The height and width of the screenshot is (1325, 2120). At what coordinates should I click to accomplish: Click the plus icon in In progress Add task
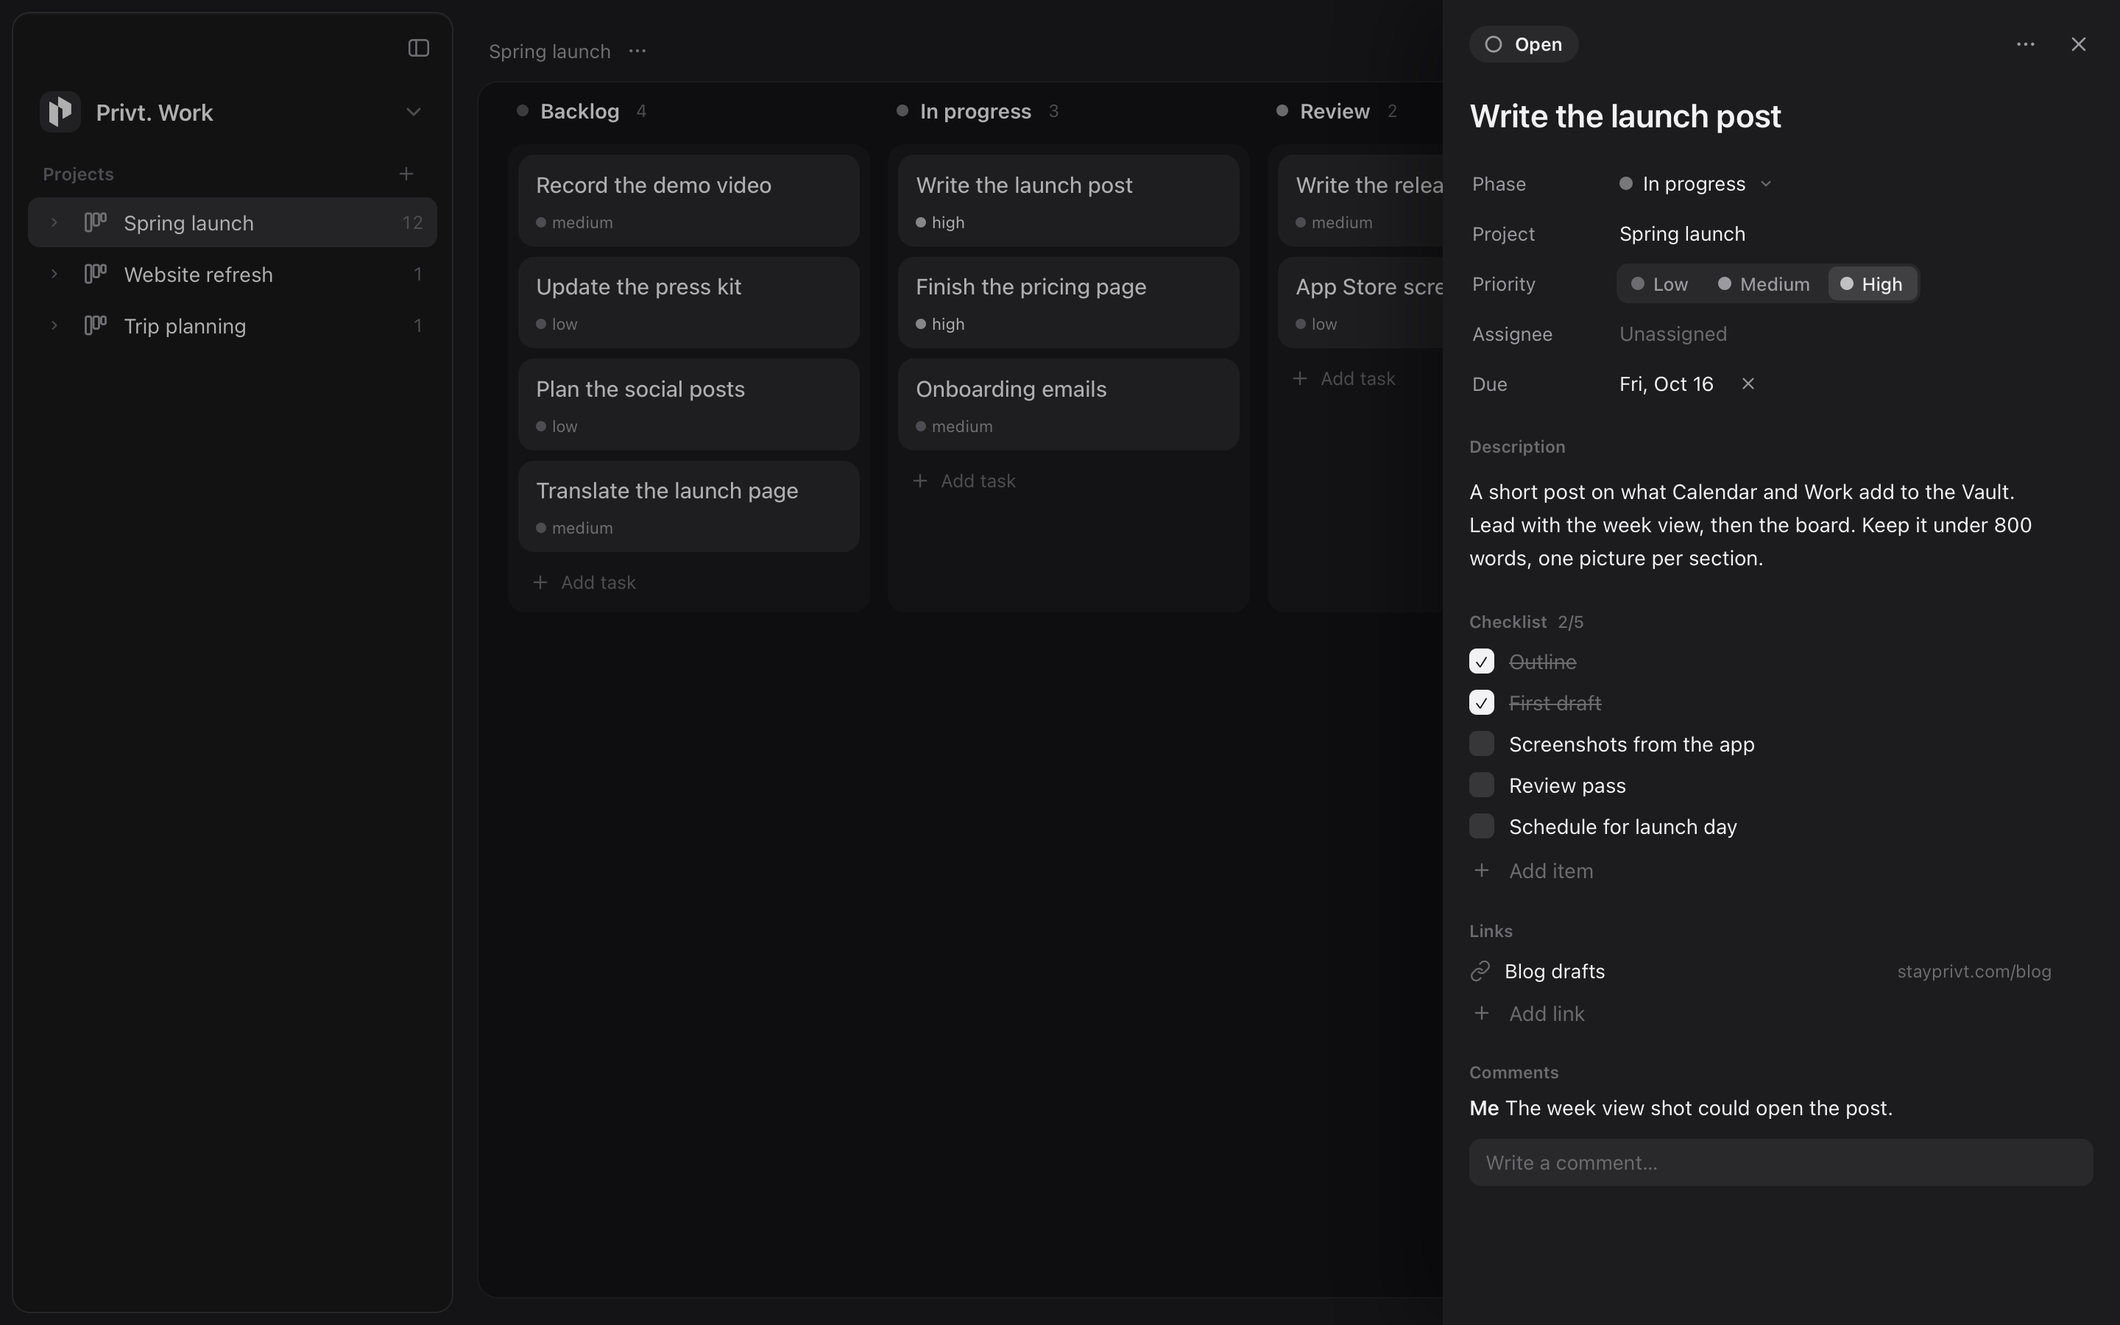[x=920, y=481]
